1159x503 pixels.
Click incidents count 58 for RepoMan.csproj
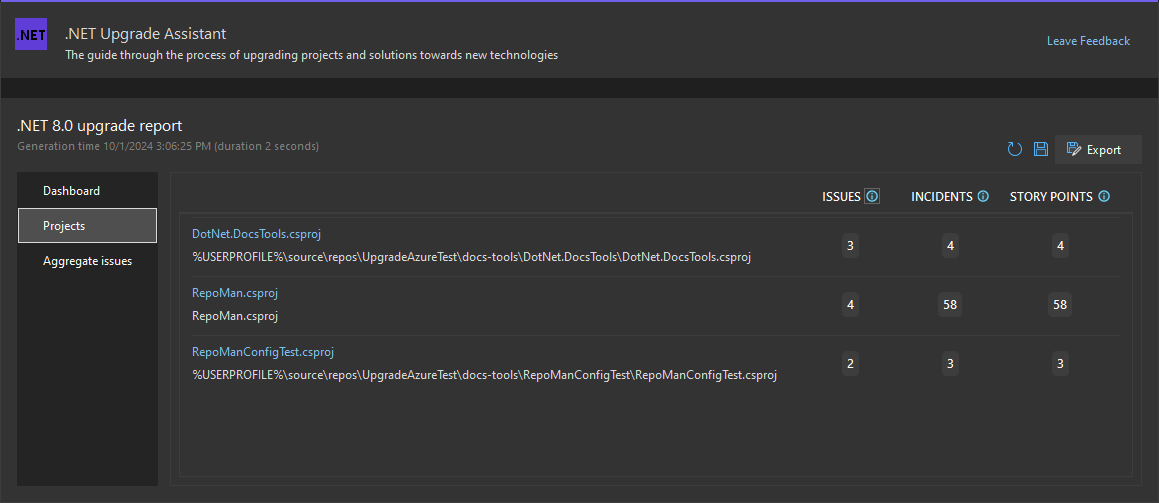pos(950,304)
